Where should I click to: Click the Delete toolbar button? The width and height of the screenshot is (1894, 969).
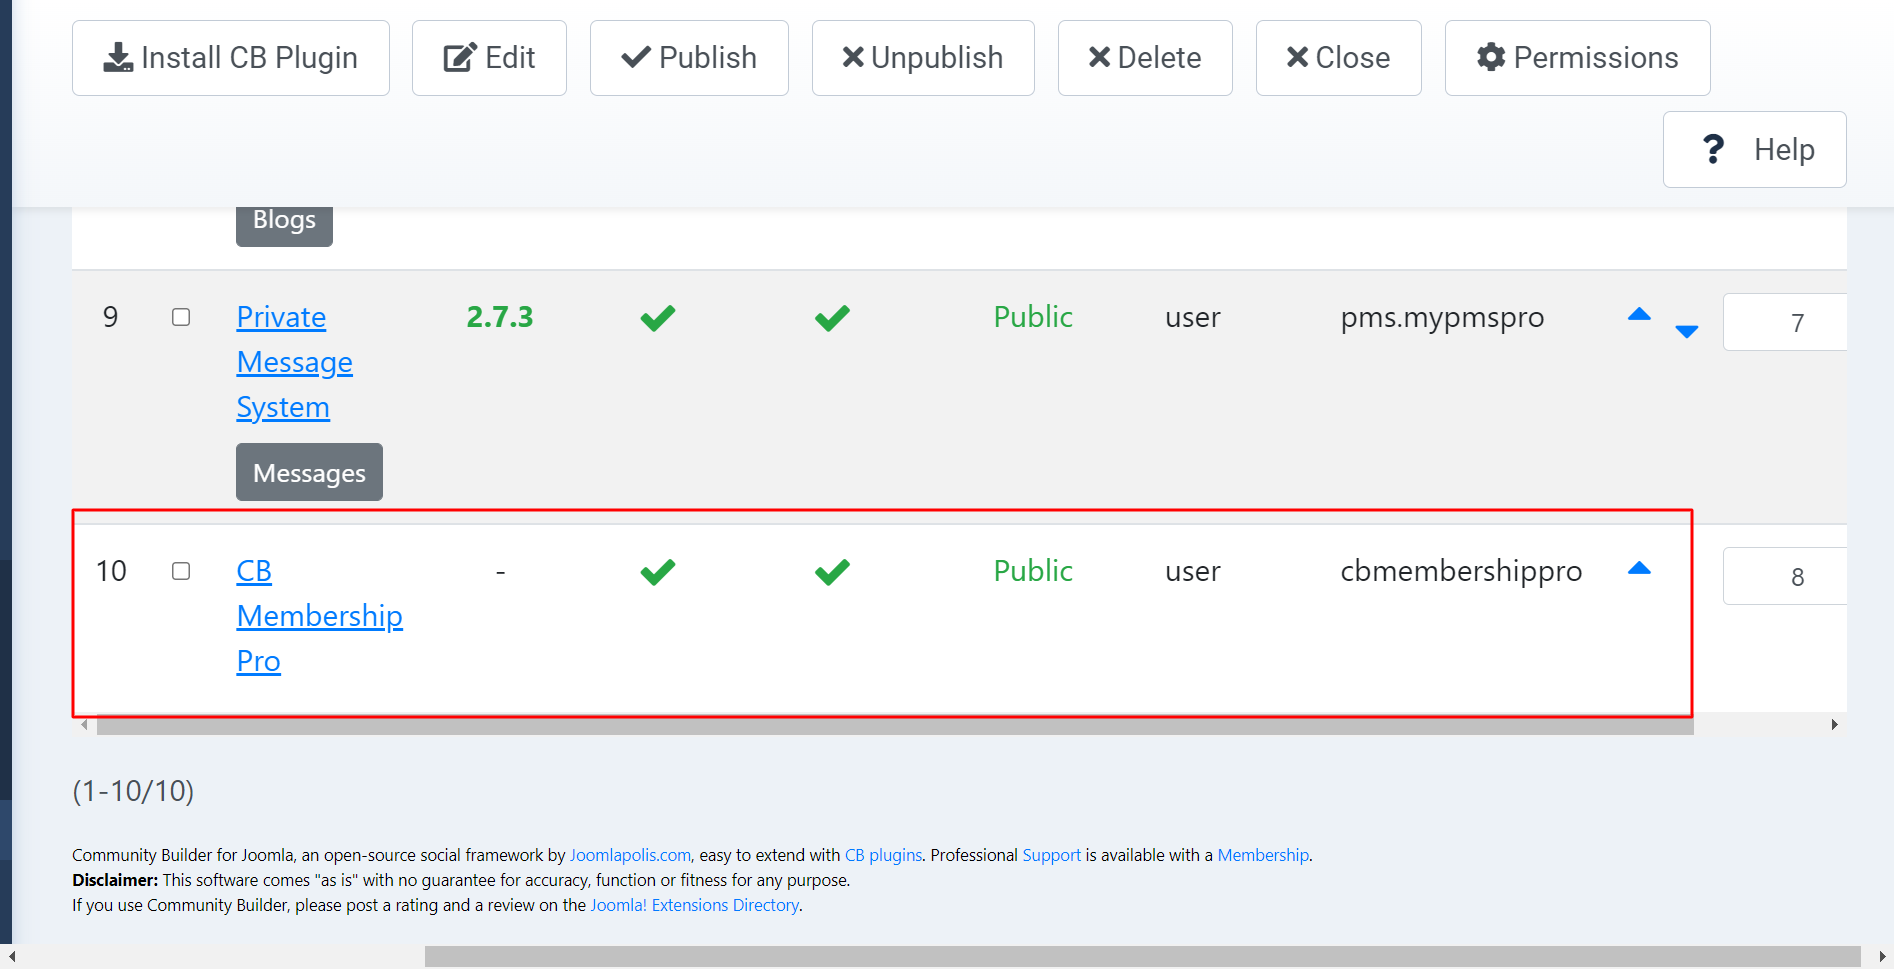(1145, 58)
